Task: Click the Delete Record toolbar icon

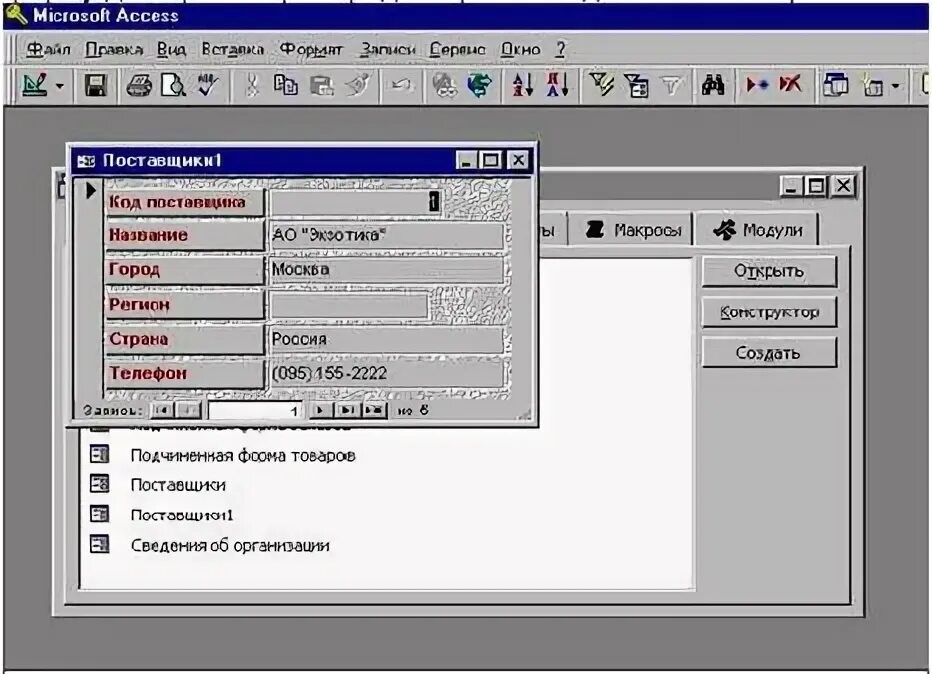Action: pyautogui.click(x=791, y=86)
